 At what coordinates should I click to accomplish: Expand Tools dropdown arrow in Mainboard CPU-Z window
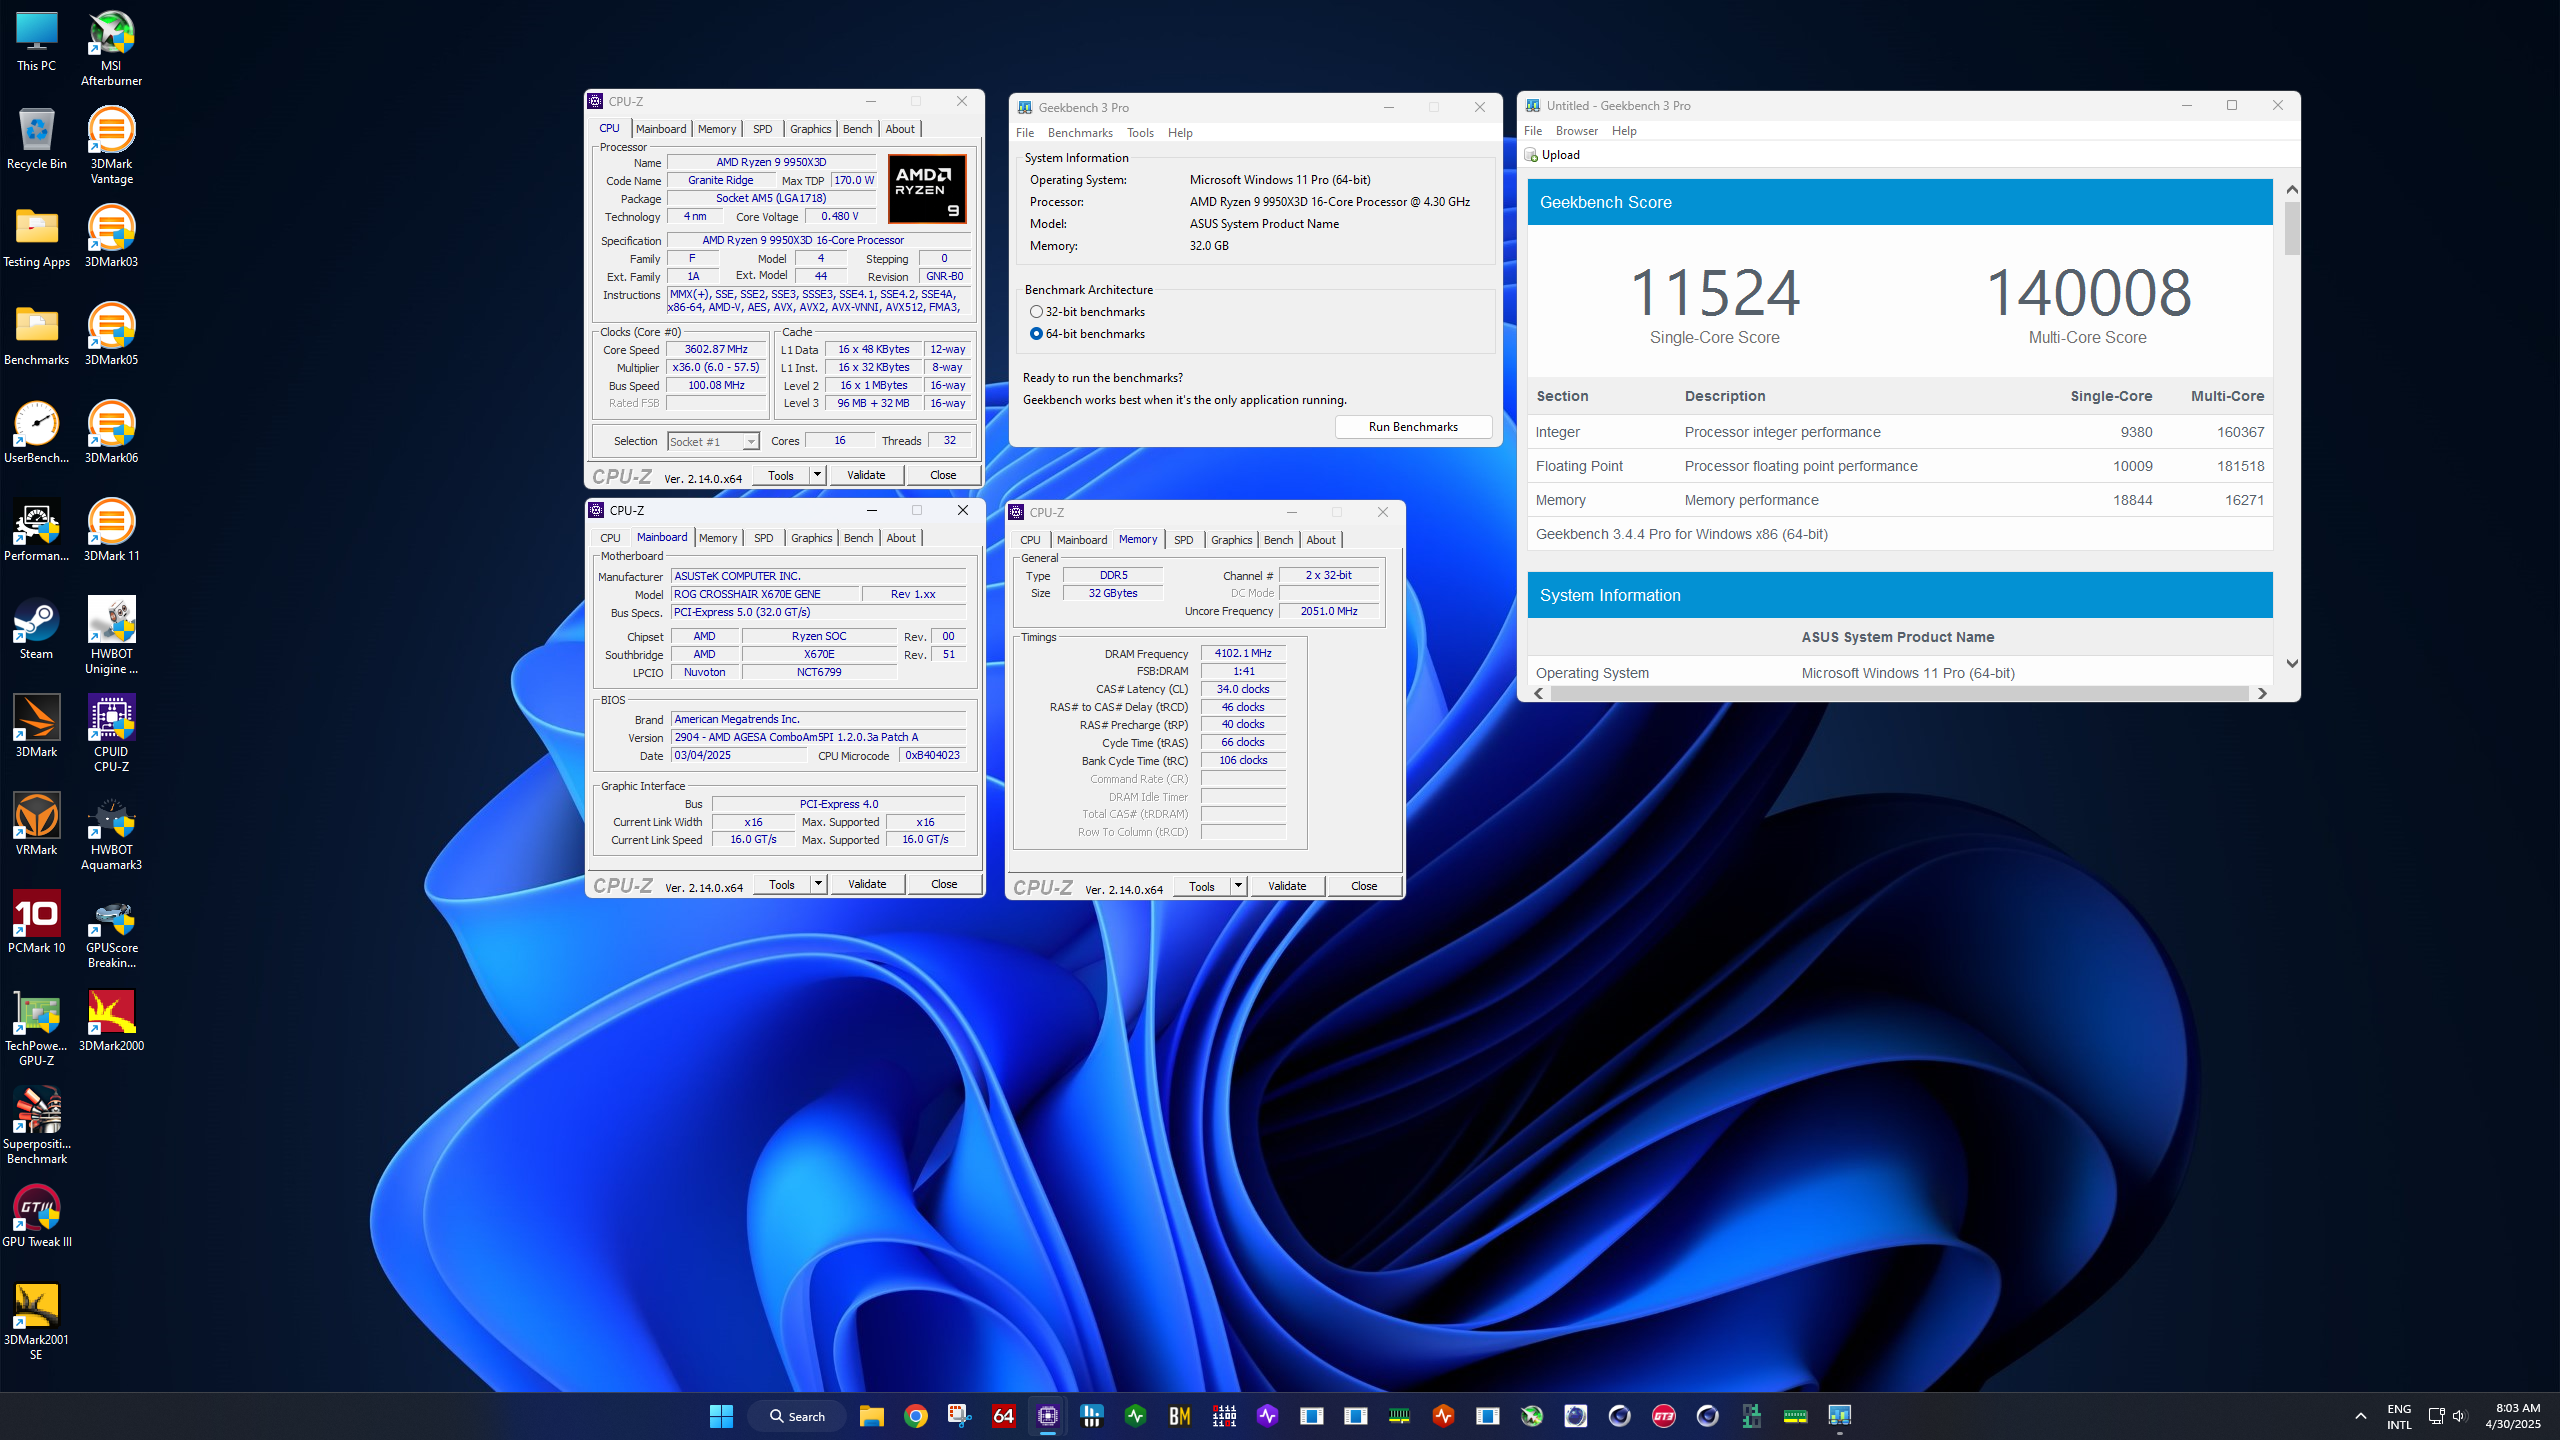coord(818,884)
